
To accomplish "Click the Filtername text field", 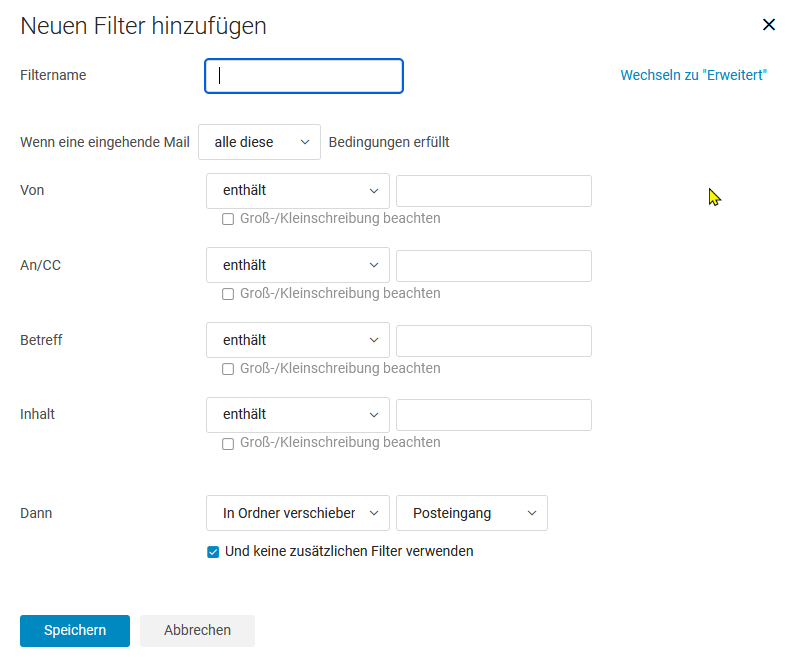I will point(304,76).
